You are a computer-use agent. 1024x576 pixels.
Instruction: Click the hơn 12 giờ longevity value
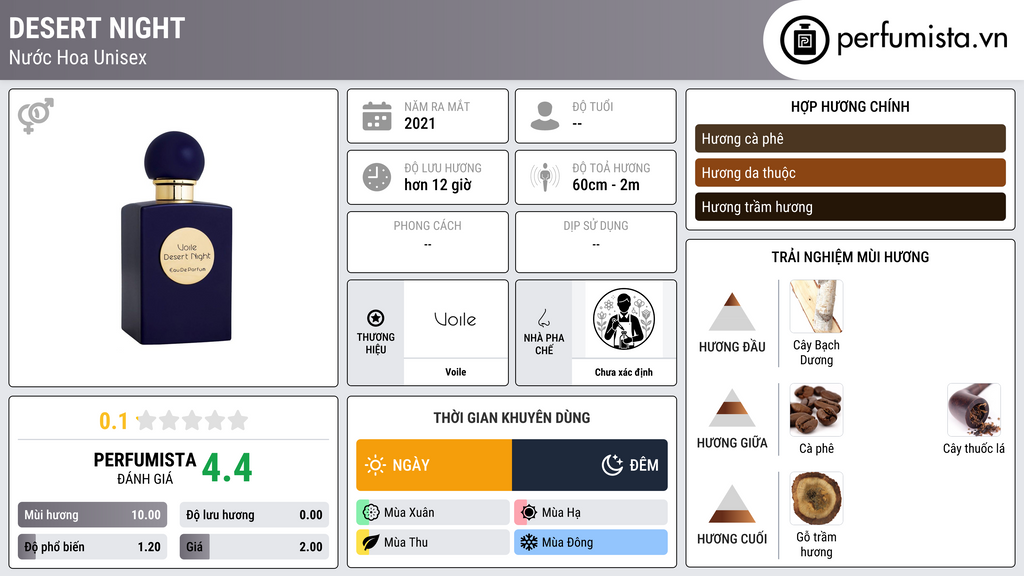(x=438, y=185)
